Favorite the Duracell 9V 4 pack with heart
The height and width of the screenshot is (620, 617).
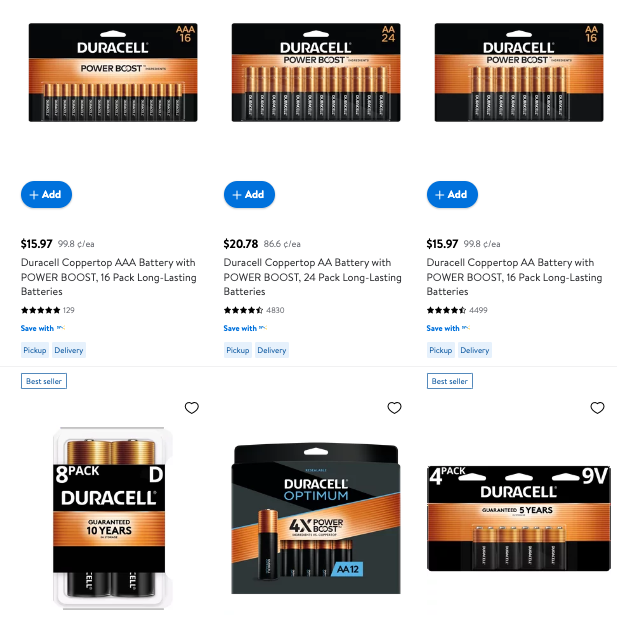[597, 408]
